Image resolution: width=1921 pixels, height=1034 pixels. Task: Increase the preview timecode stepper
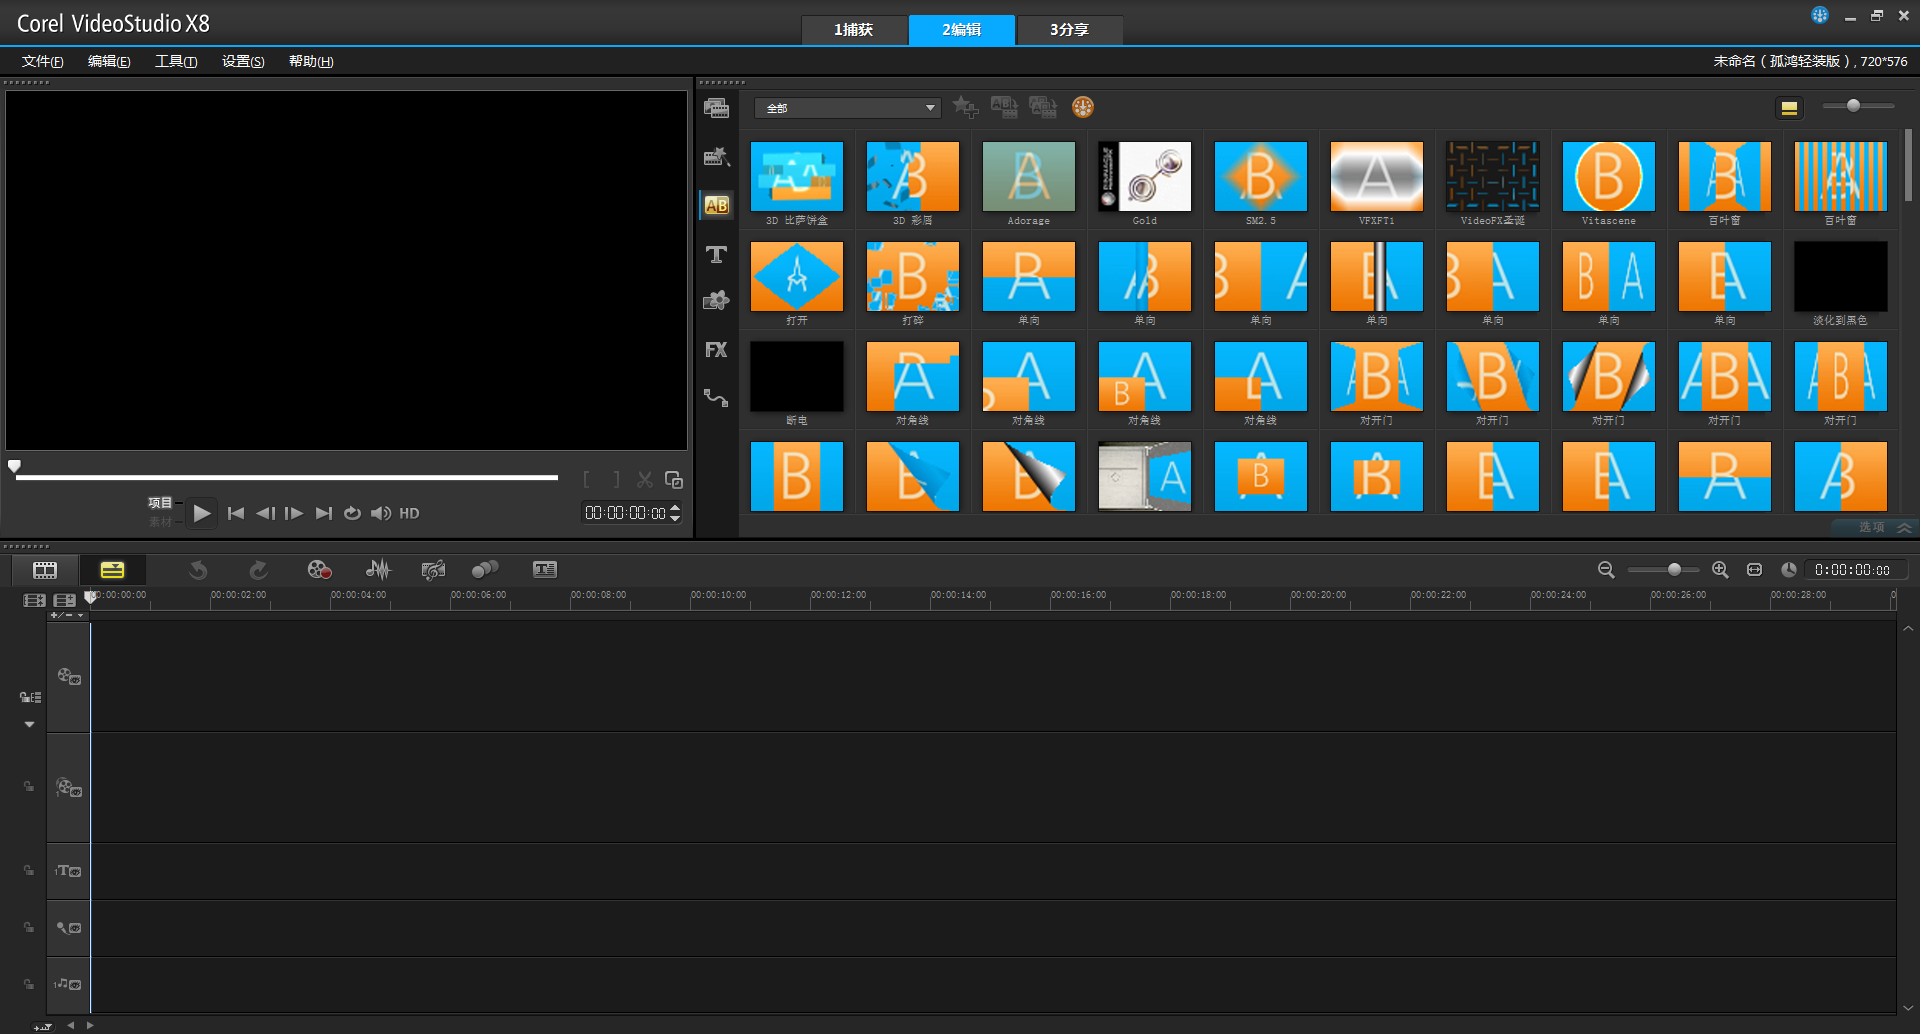point(675,508)
